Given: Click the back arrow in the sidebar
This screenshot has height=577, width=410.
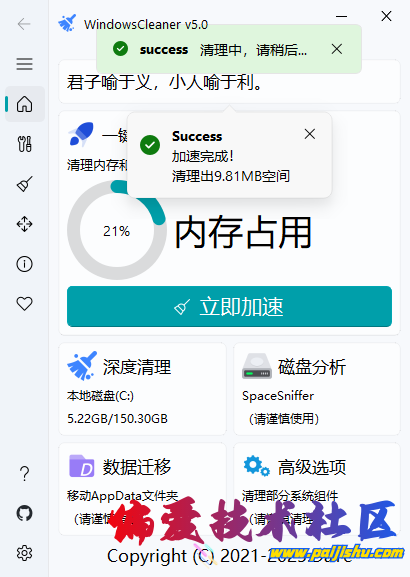Looking at the screenshot, I should (24, 24).
